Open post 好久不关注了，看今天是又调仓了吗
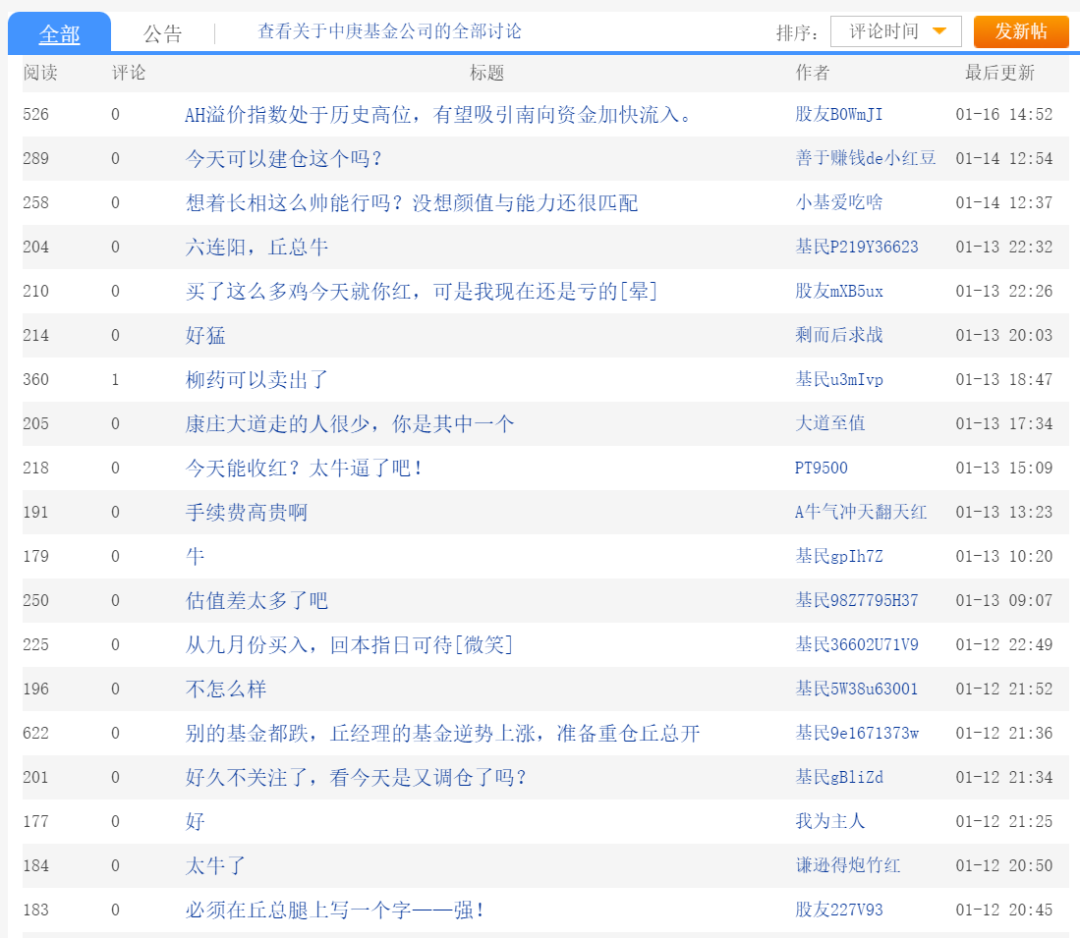Viewport: 1080px width, 938px height. (x=355, y=777)
